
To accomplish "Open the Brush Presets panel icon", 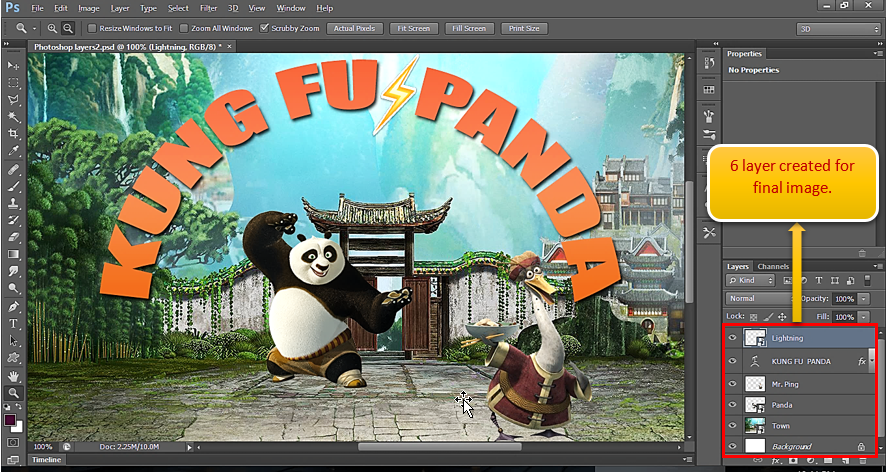I will tap(709, 134).
